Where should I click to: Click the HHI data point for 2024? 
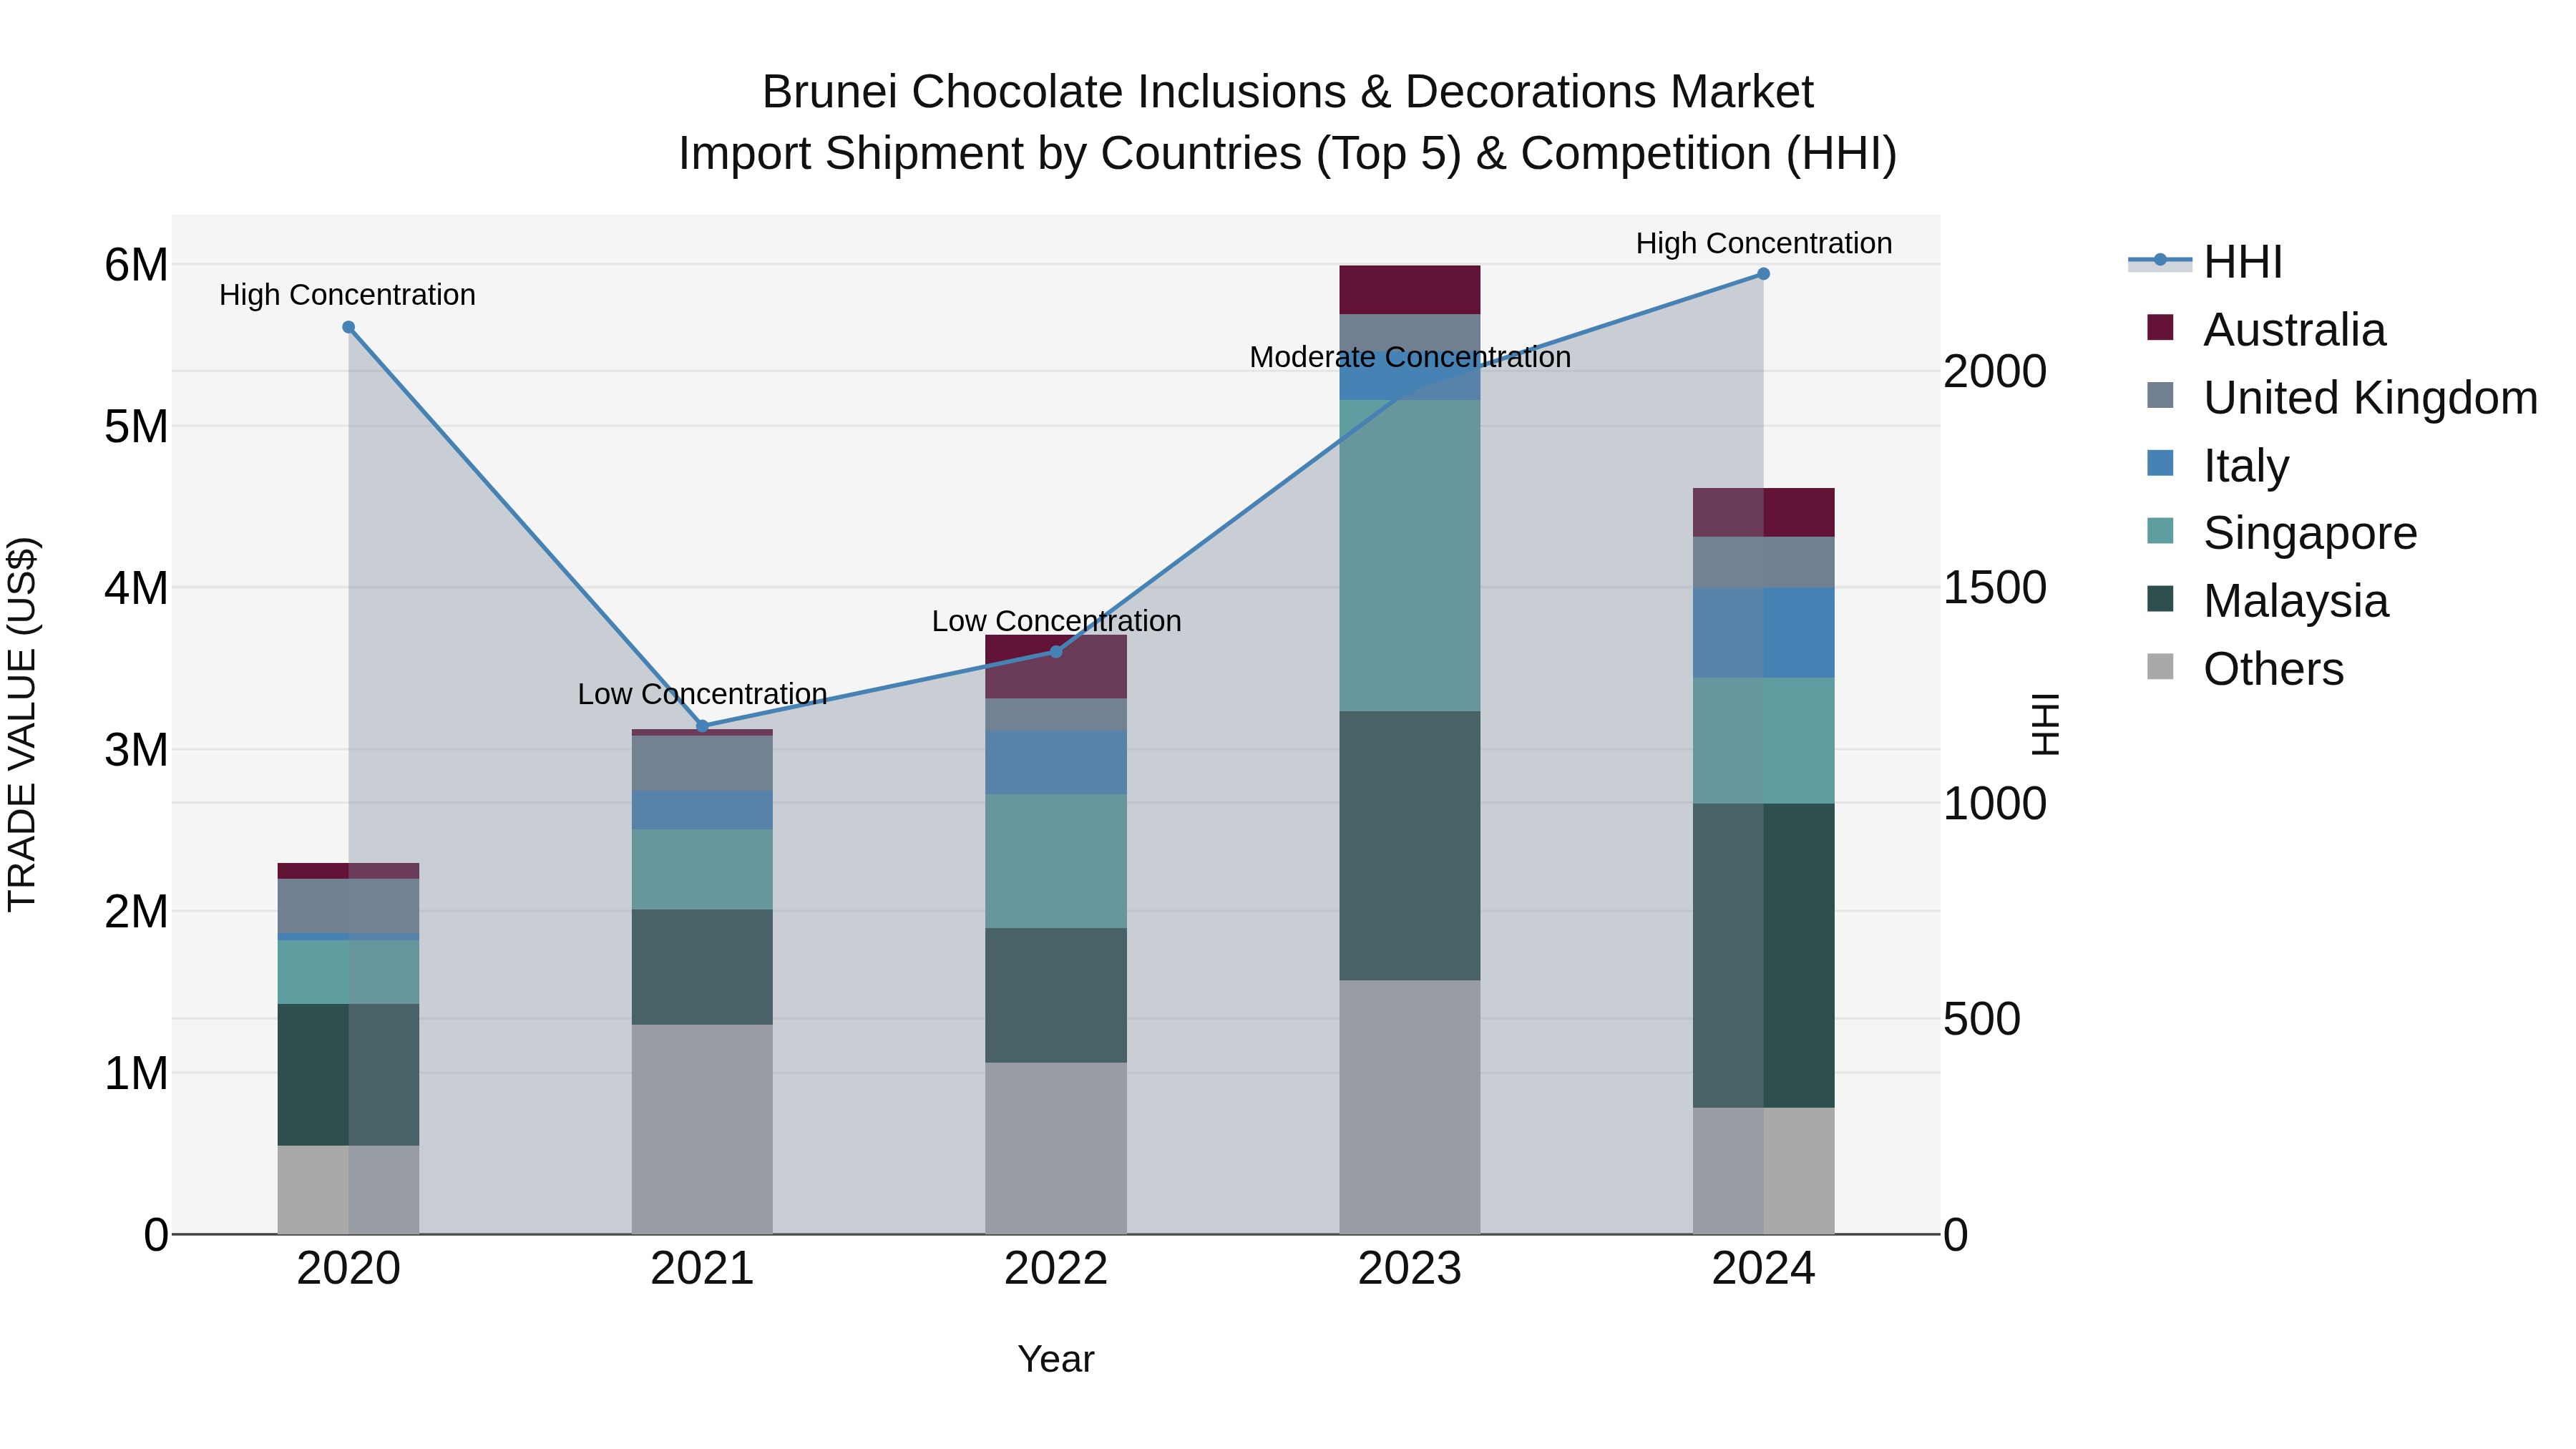(1763, 274)
